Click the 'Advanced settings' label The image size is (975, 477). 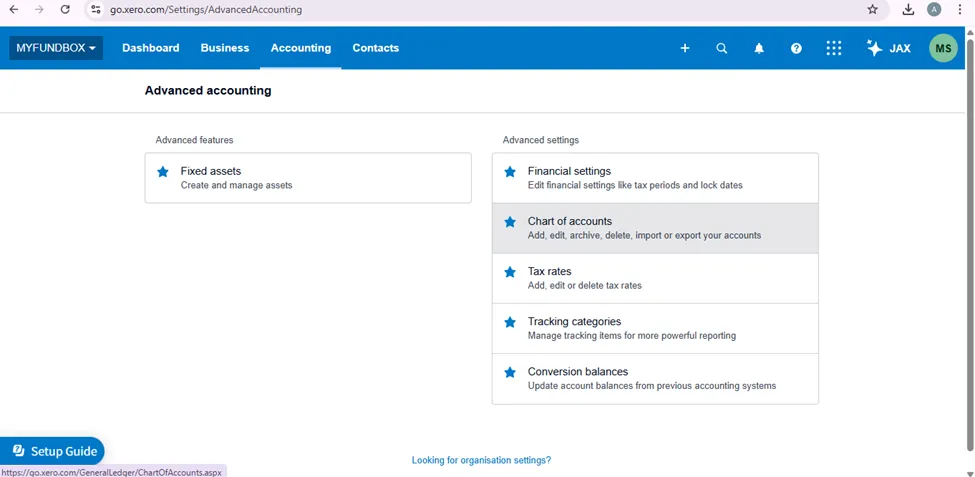click(540, 140)
